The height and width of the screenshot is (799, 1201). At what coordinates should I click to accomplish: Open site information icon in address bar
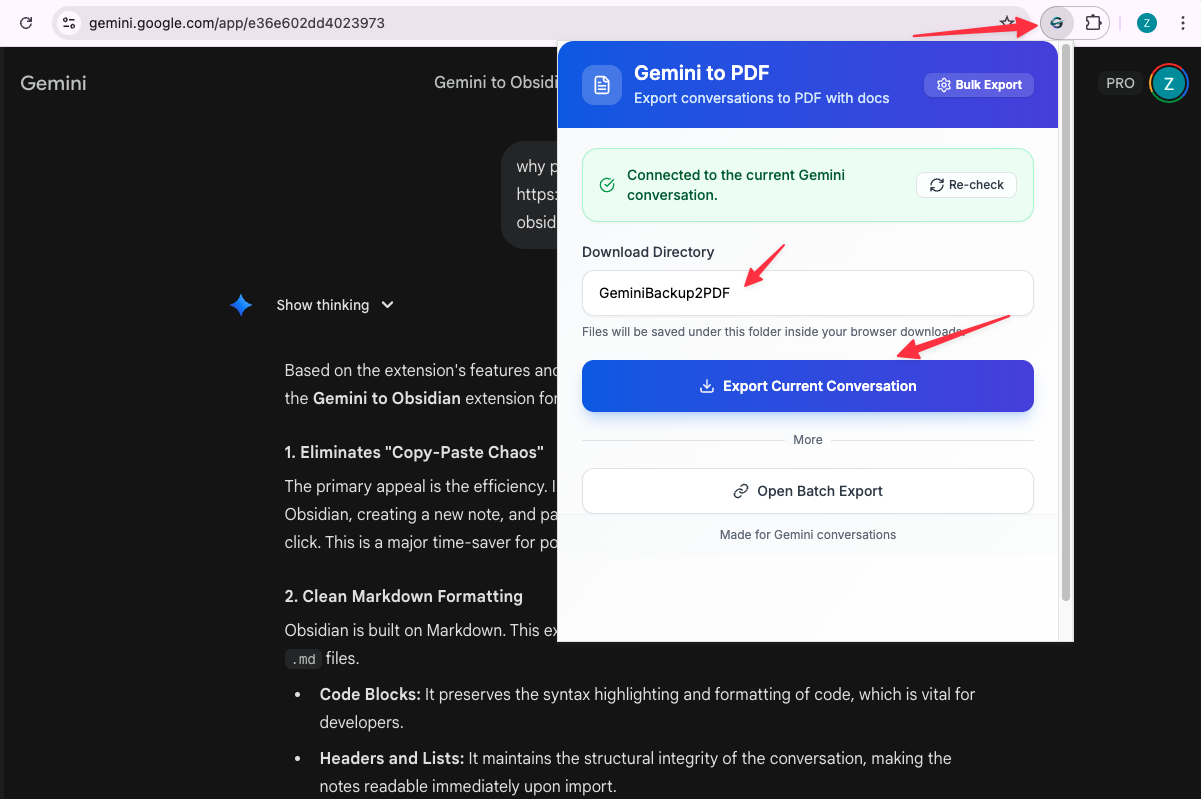(69, 22)
